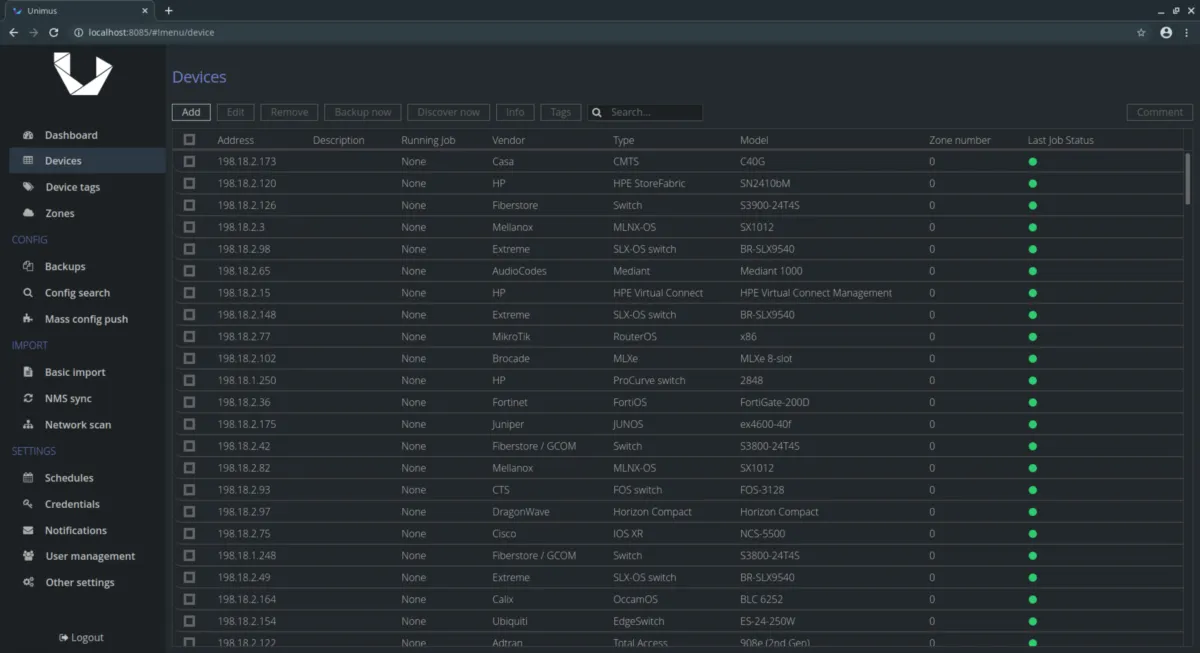The image size is (1200, 653).
Task: Click the Network scan icon
Action: click(28, 425)
